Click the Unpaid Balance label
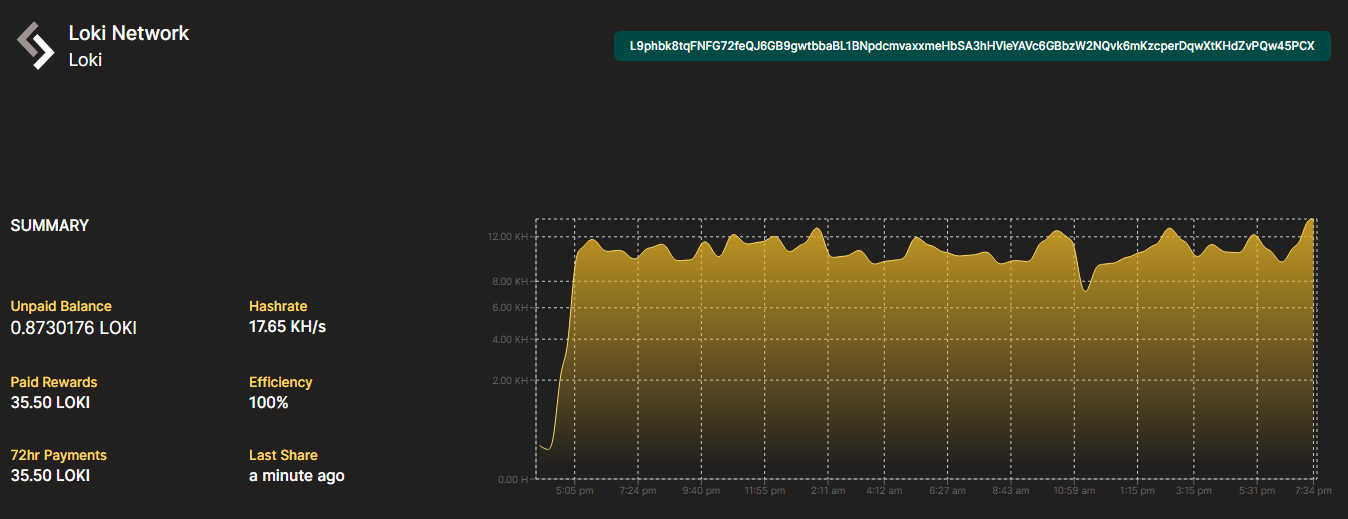The width and height of the screenshot is (1348, 519). pyautogui.click(x=61, y=306)
